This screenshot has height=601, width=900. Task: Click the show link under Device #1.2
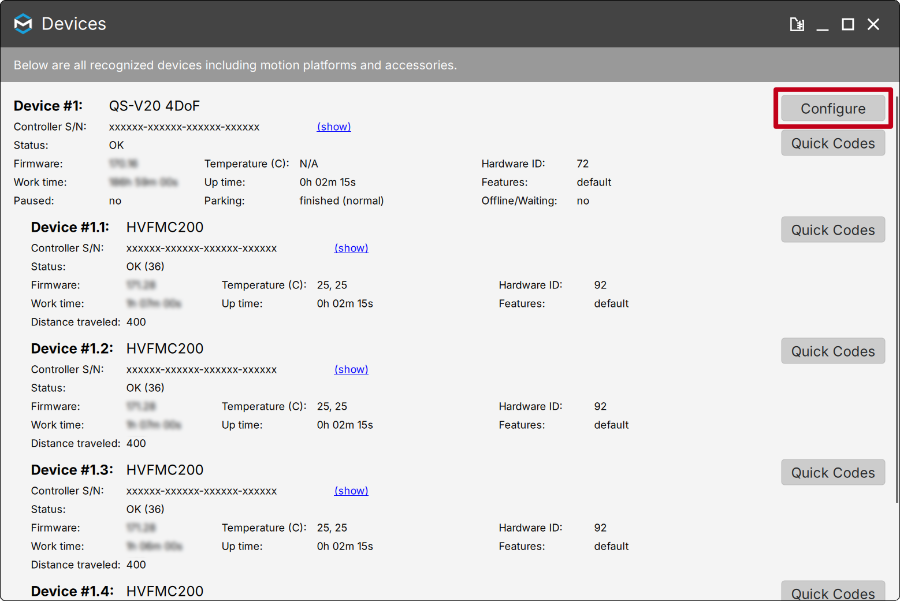click(x=351, y=369)
